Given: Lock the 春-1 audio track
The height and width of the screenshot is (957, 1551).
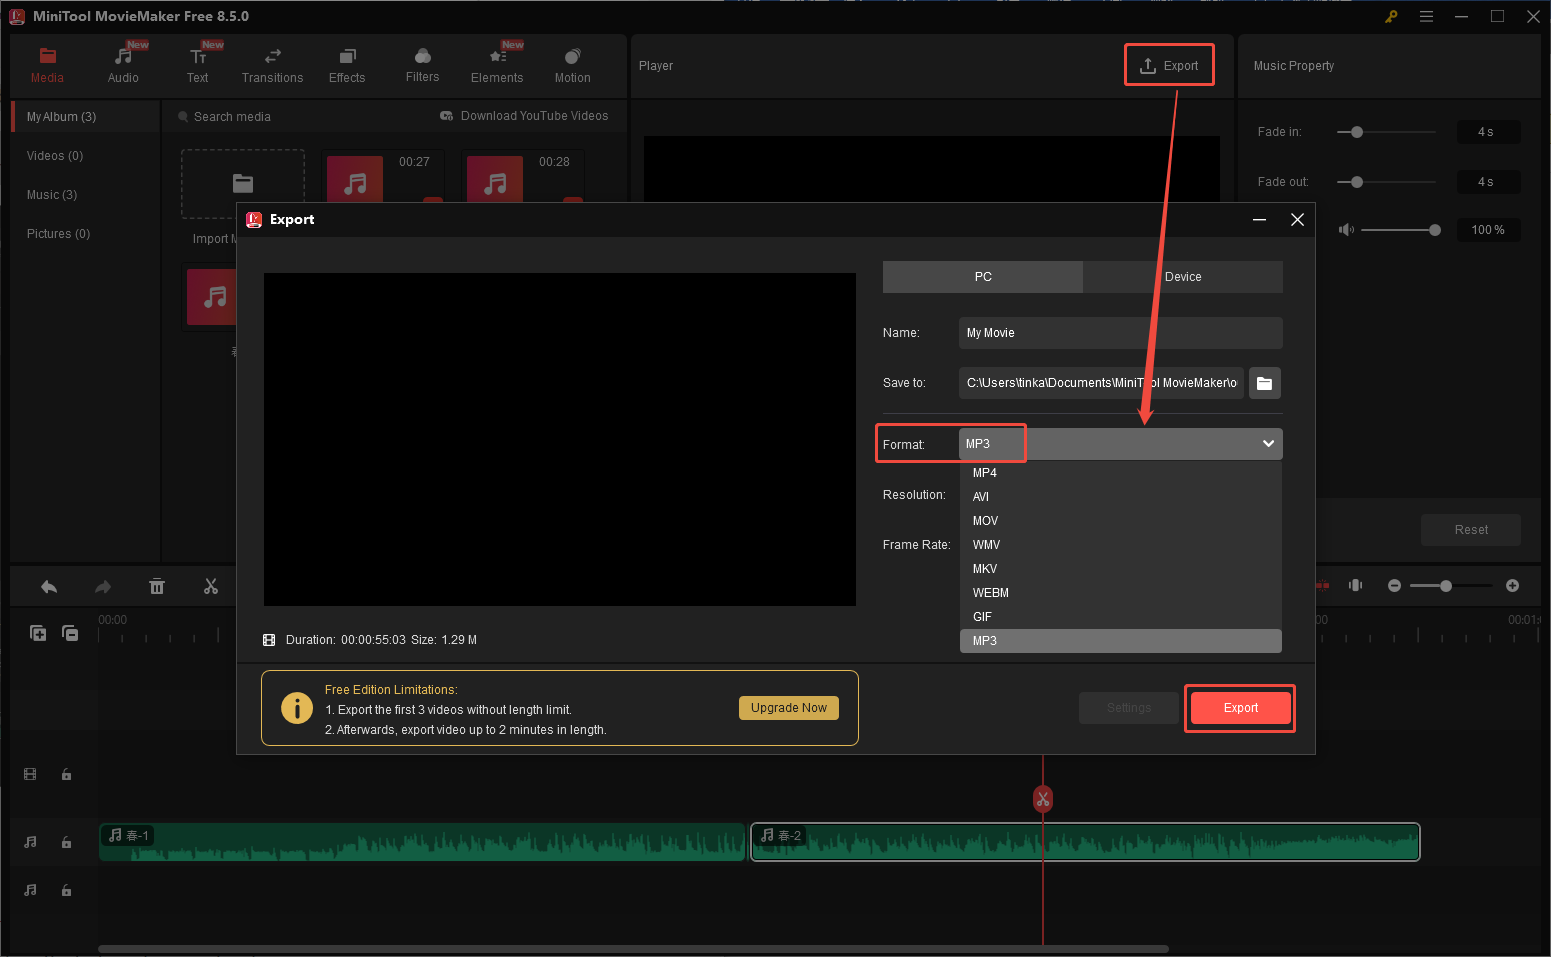Looking at the screenshot, I should [x=66, y=842].
